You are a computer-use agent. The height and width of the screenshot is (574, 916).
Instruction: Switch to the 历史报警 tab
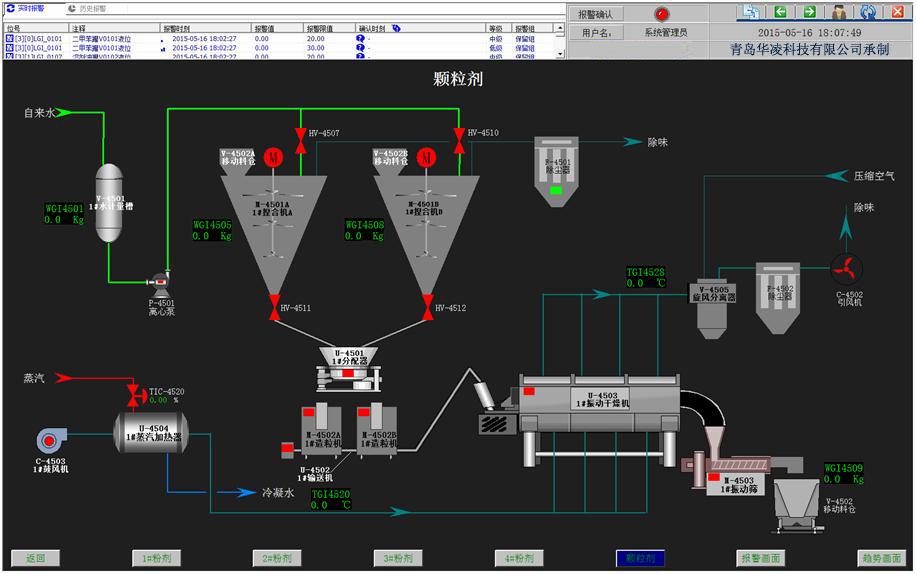coord(88,9)
